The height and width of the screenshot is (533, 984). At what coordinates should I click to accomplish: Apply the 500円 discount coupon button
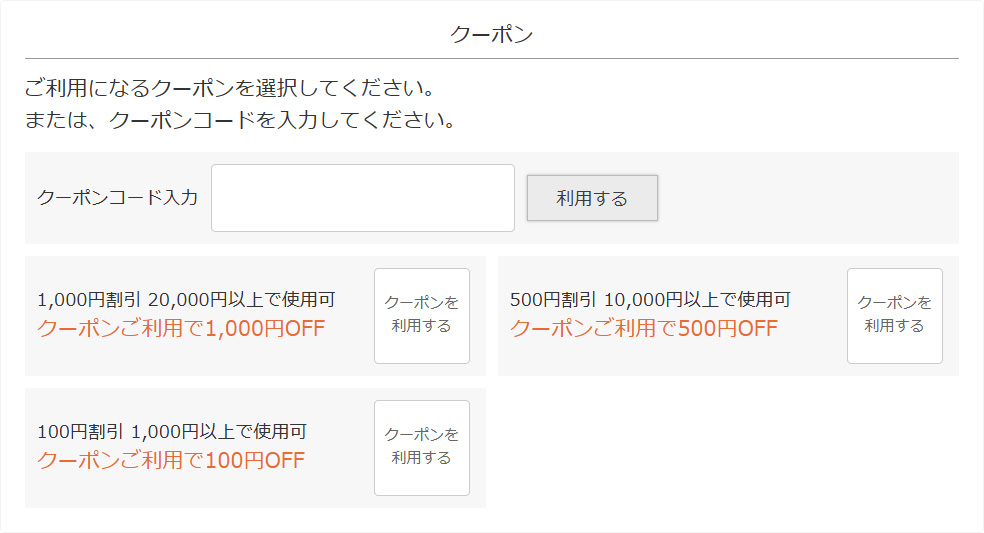894,315
